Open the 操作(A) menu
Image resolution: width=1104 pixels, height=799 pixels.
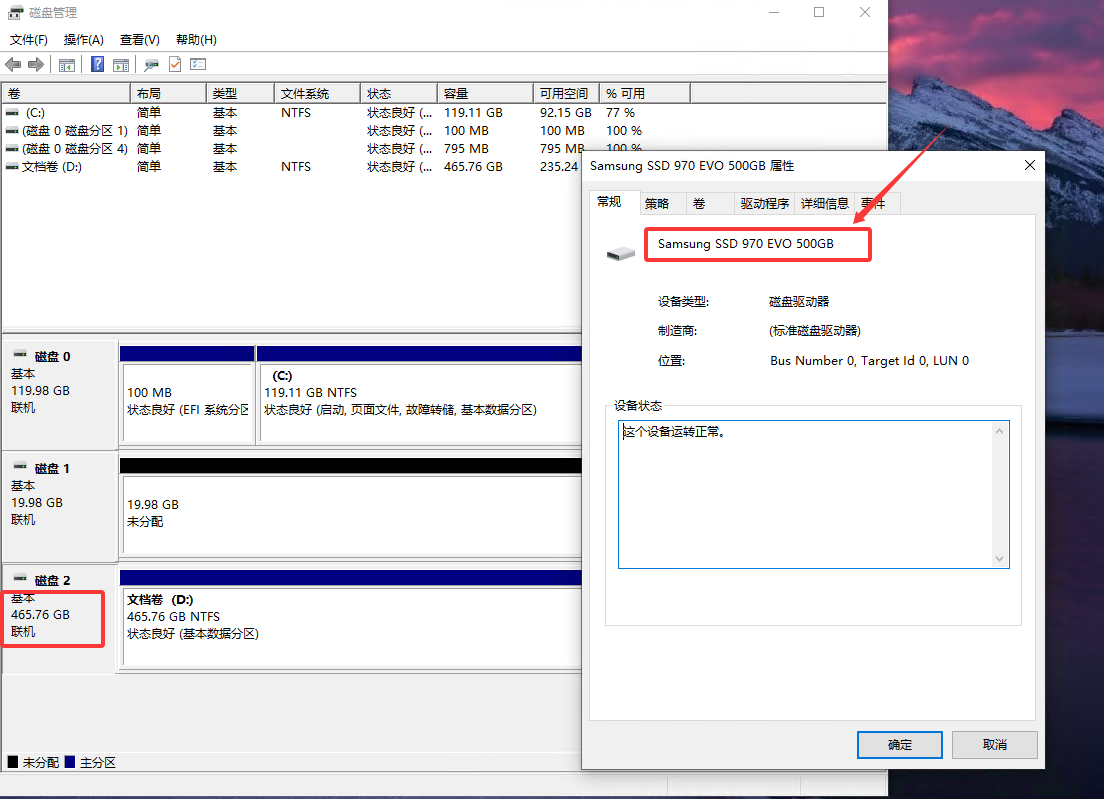pyautogui.click(x=83, y=40)
